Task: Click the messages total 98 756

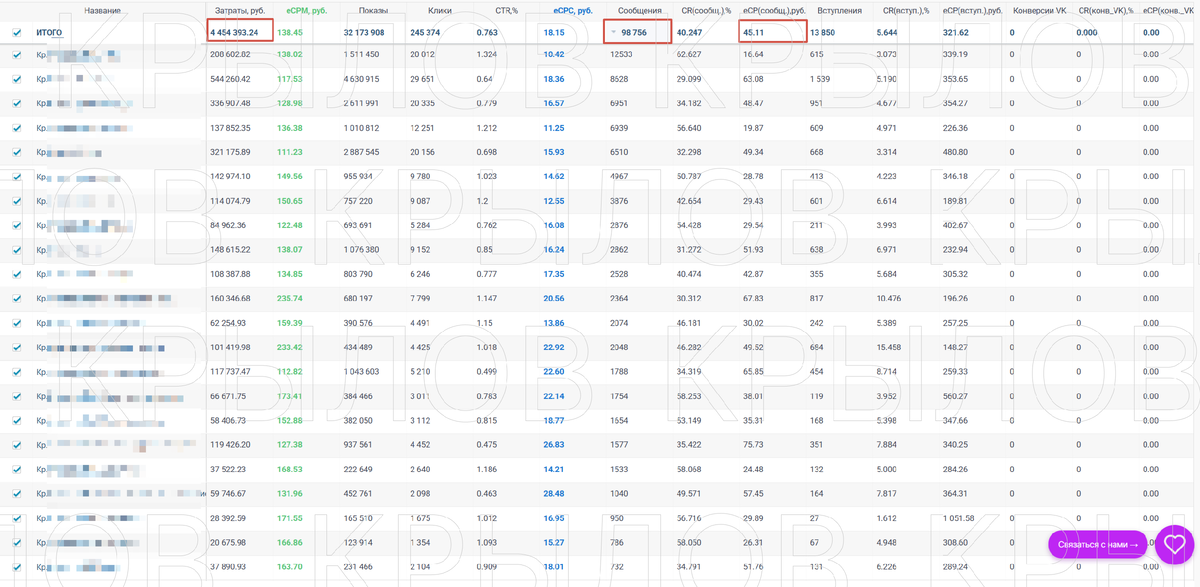Action: click(x=636, y=32)
